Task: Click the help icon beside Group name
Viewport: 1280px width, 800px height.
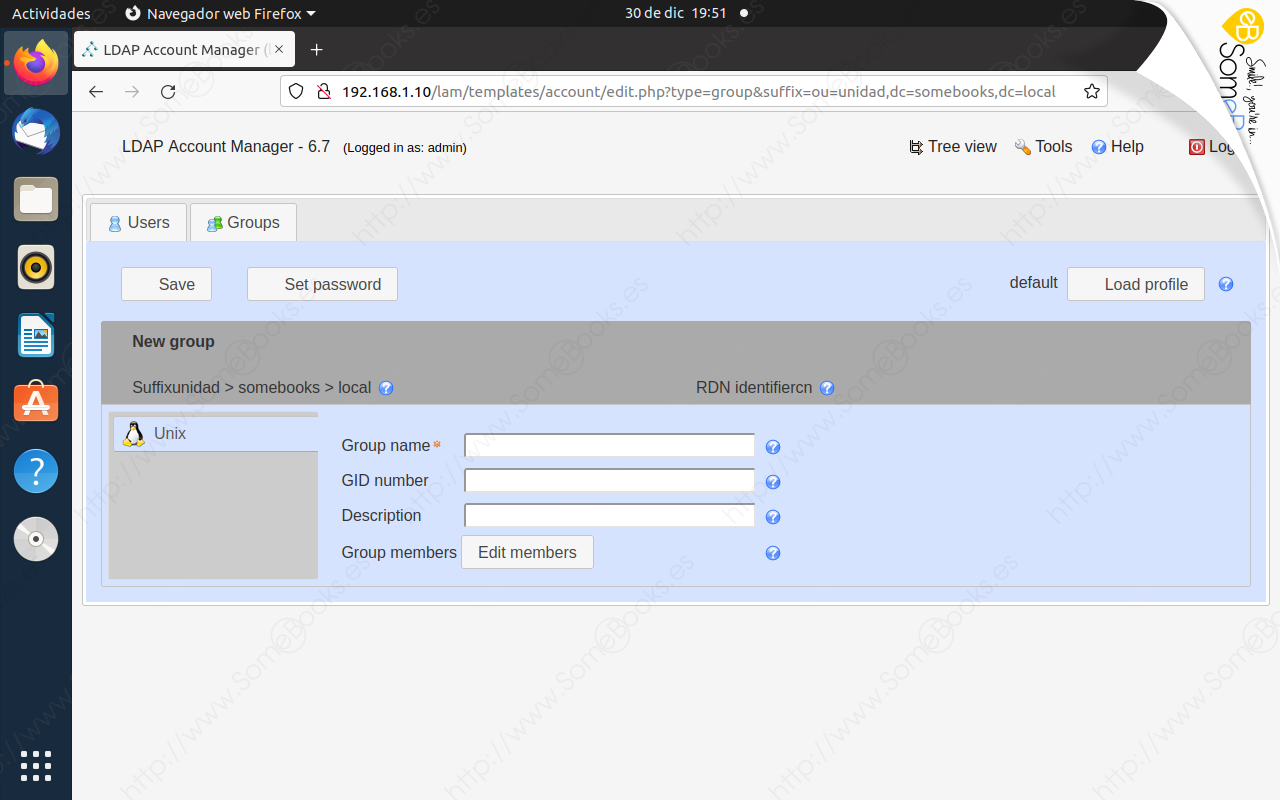Action: (772, 446)
